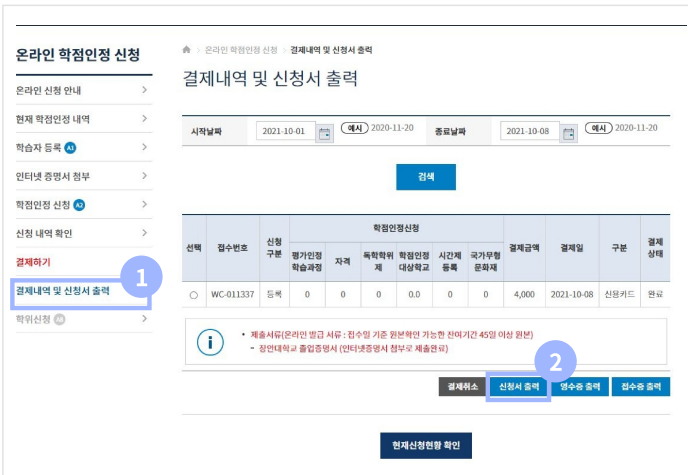The image size is (688, 475).
Task: Click the 온라인 학점인정 신청 sidebar title
Action: click(x=78, y=54)
